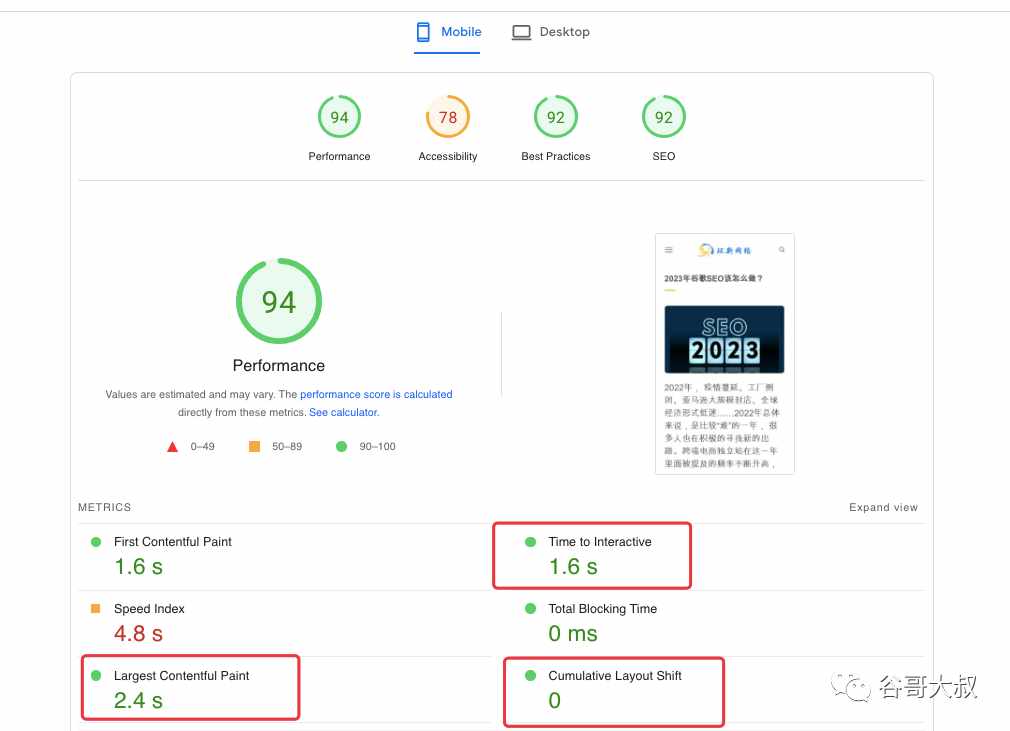
Task: Click the 2.4 s Largest Contentful Paint value
Action: 138,701
